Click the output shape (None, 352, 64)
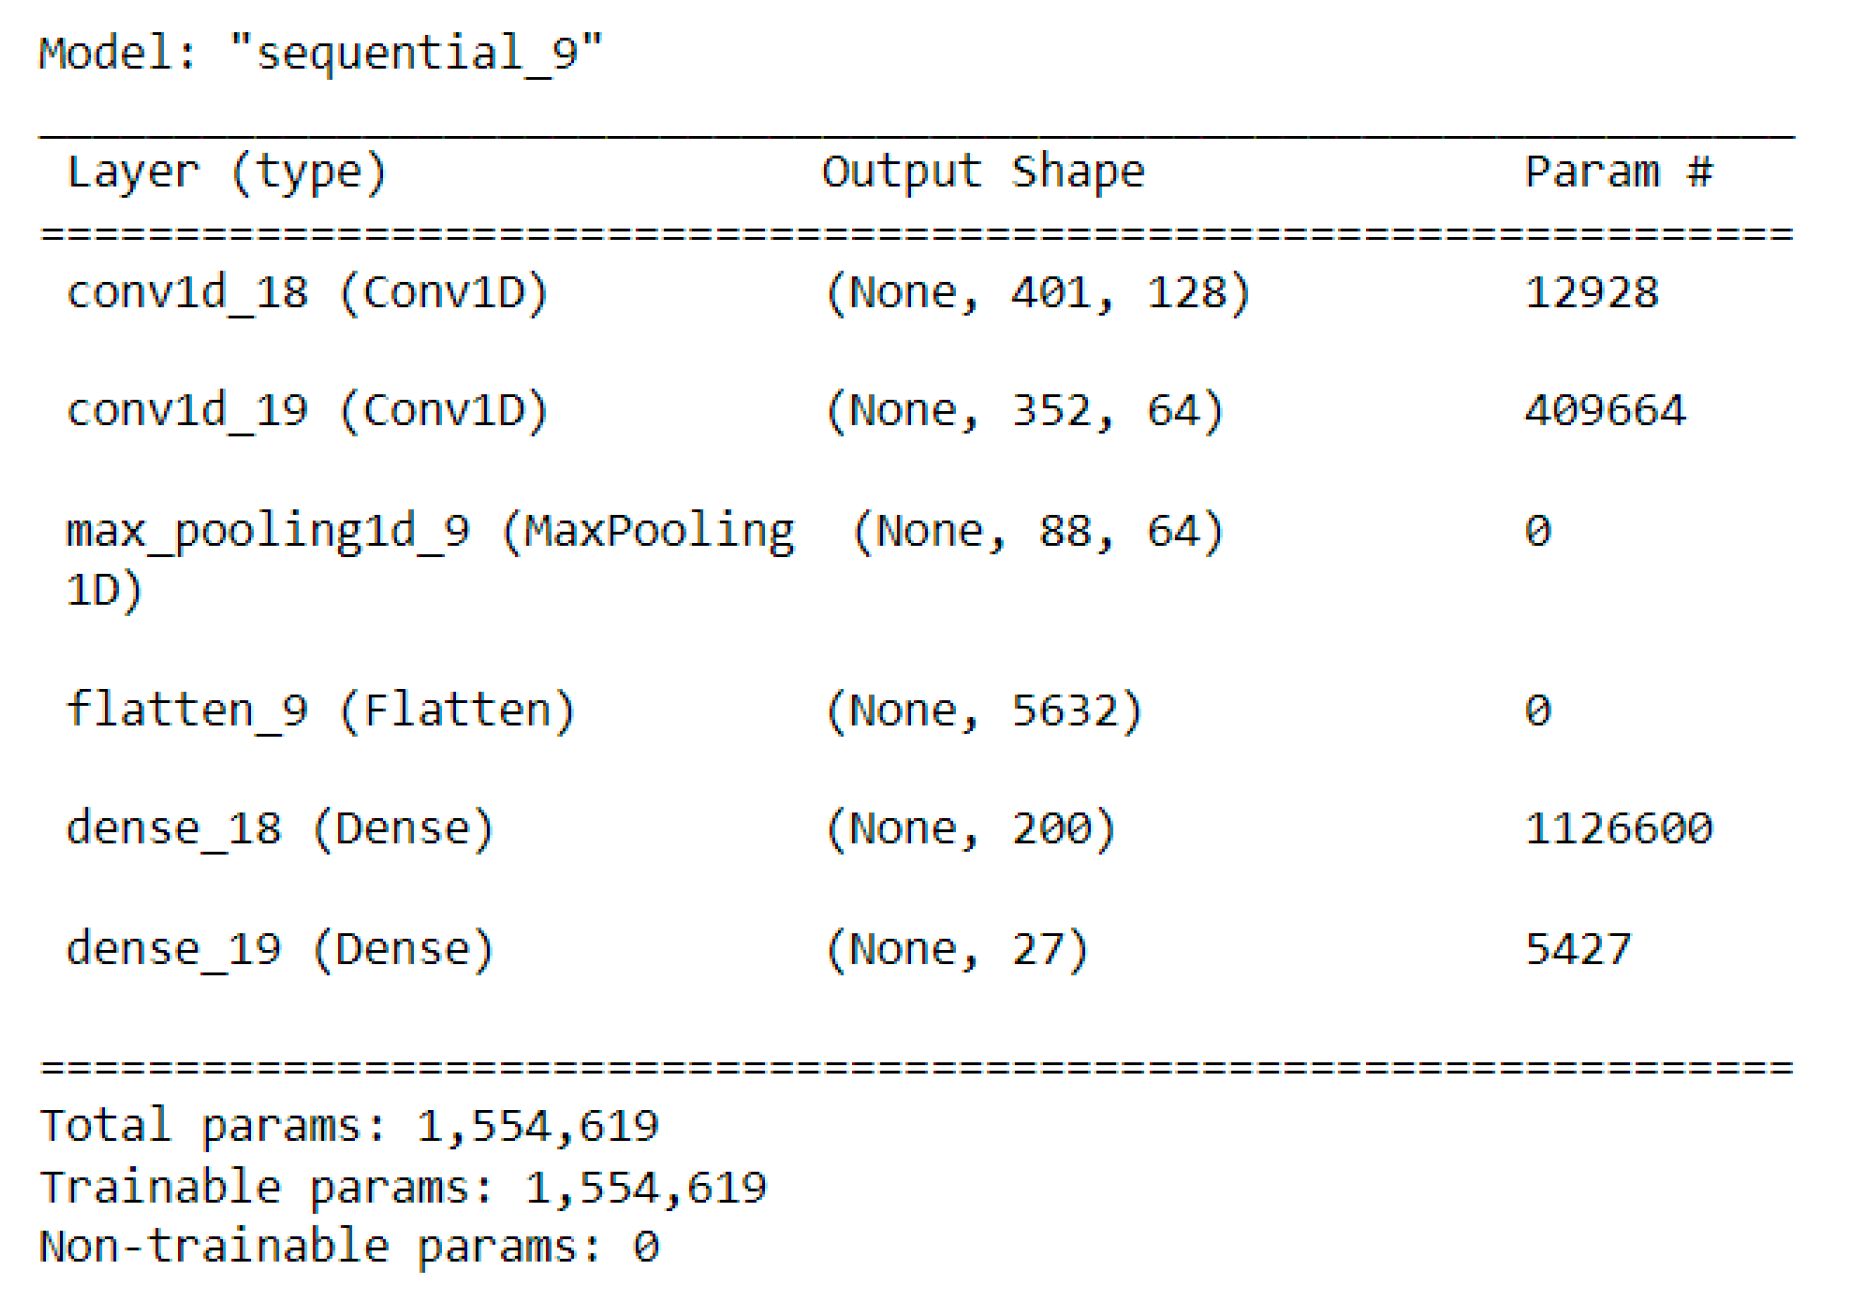Screen dimensions: 1849x1307 click(x=1024, y=411)
